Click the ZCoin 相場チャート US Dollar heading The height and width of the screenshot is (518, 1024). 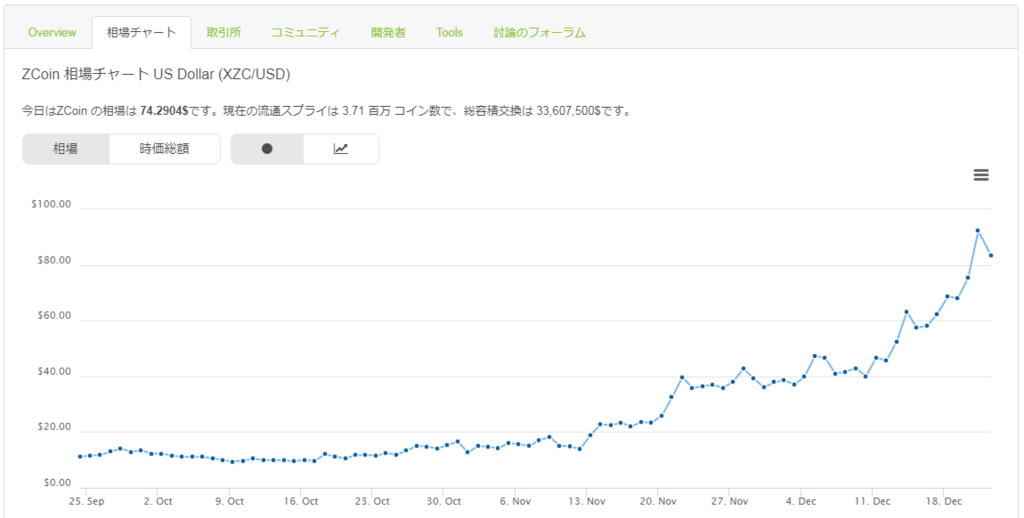coord(156,74)
